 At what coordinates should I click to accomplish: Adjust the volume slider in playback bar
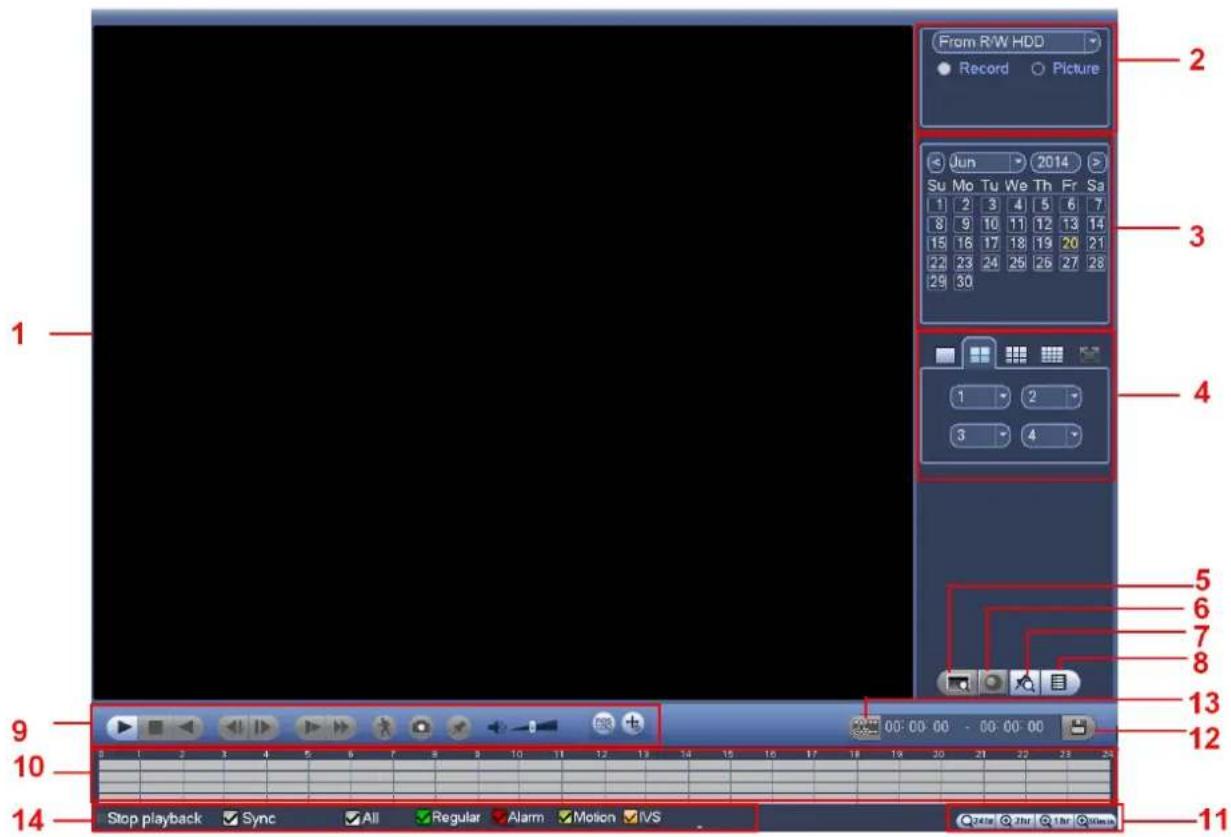click(535, 727)
